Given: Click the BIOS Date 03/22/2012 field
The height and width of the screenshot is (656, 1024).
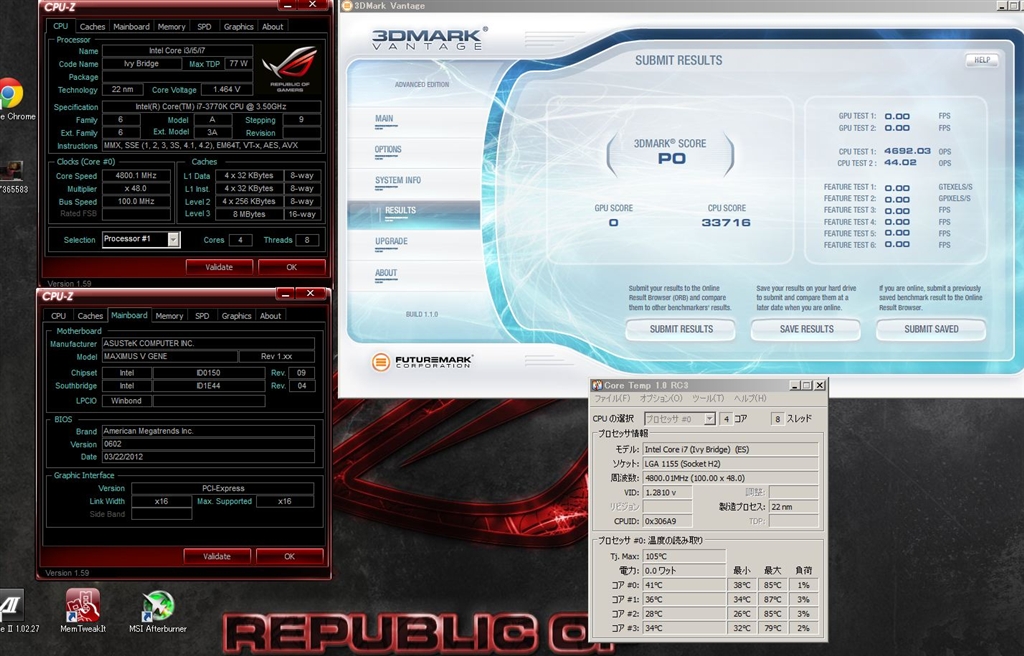Looking at the screenshot, I should tap(208, 457).
